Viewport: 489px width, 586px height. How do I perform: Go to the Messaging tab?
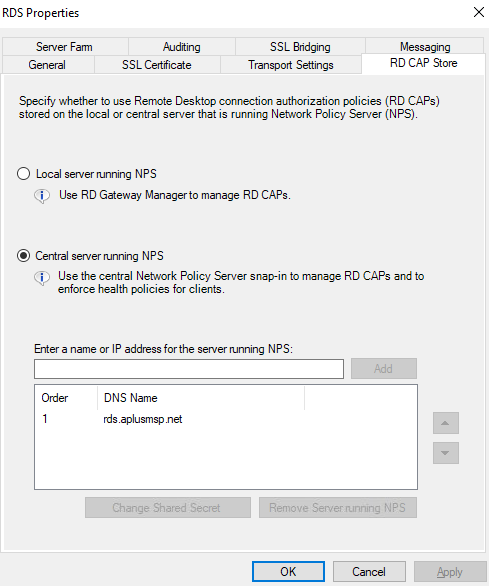coord(425,47)
